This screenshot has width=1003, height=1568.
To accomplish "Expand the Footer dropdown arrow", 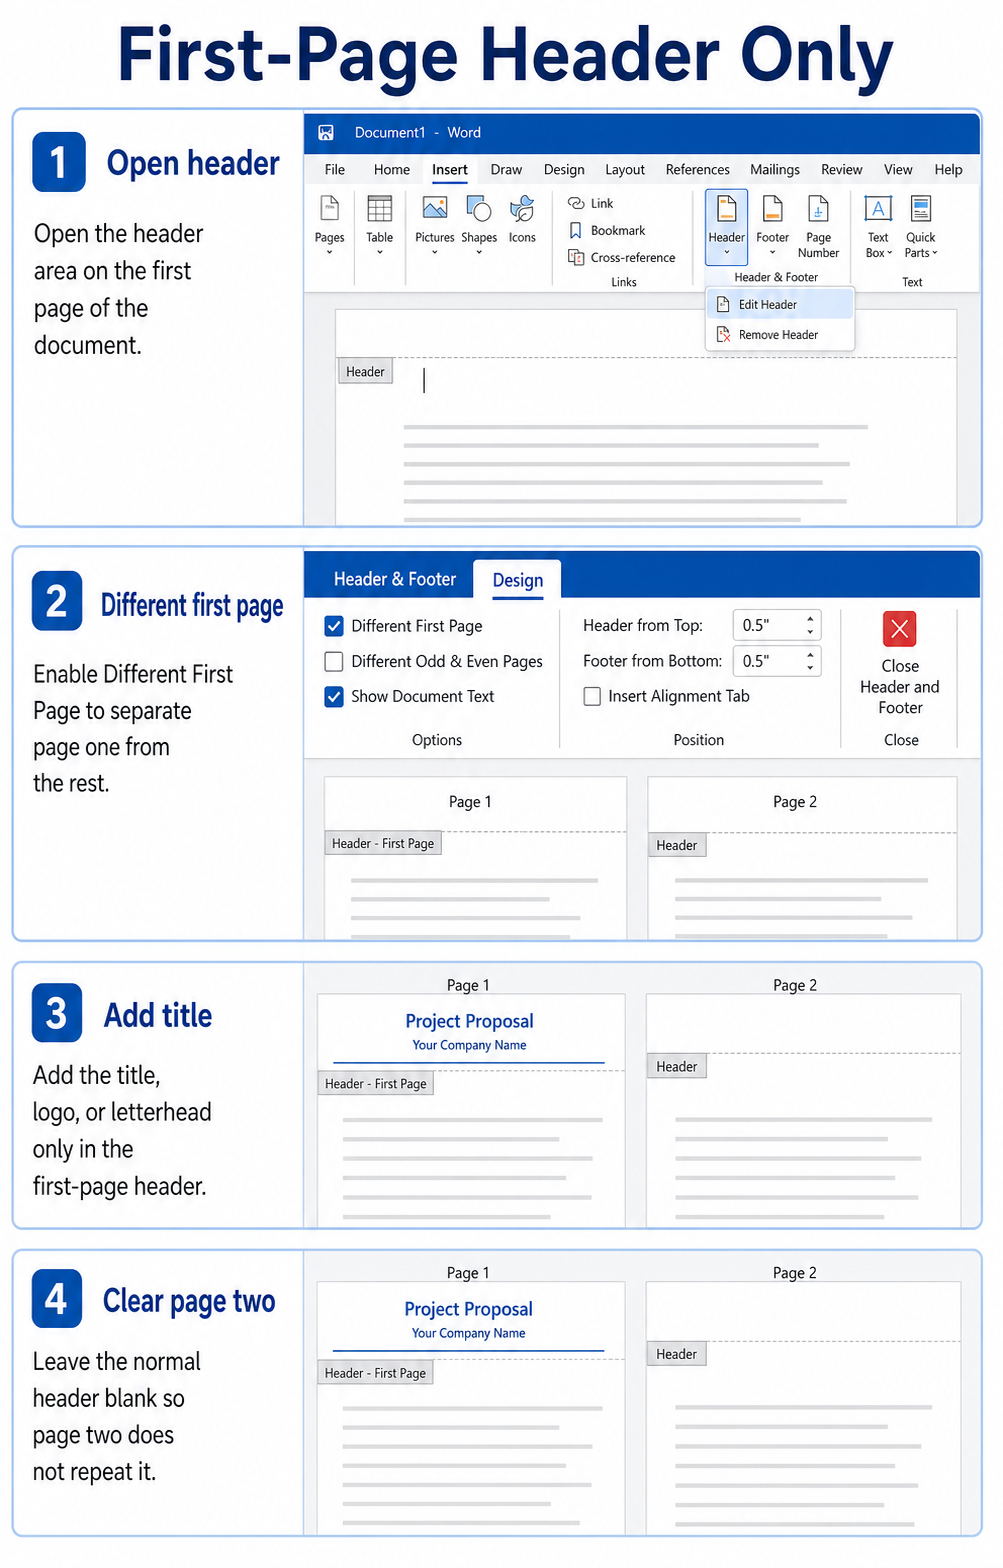I will coord(772,253).
